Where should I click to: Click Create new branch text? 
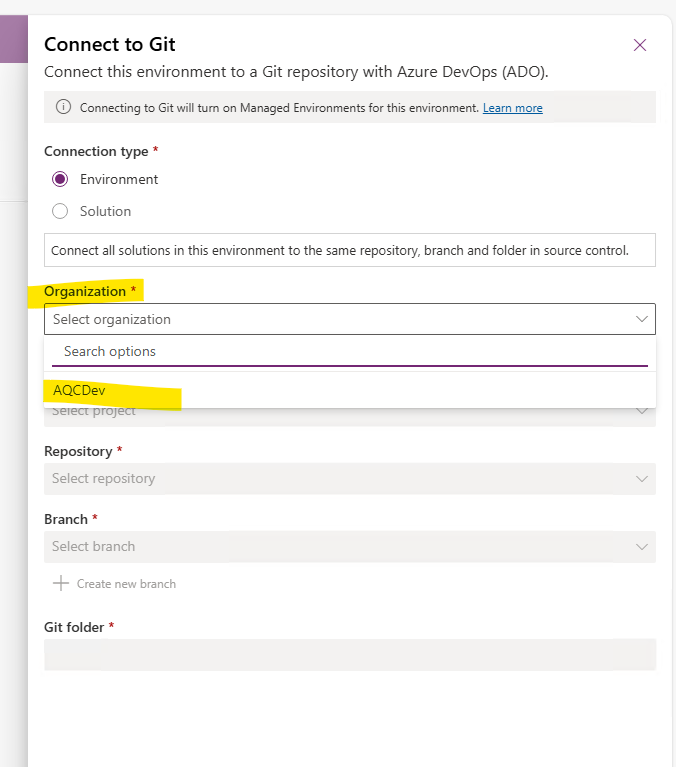[126, 584]
